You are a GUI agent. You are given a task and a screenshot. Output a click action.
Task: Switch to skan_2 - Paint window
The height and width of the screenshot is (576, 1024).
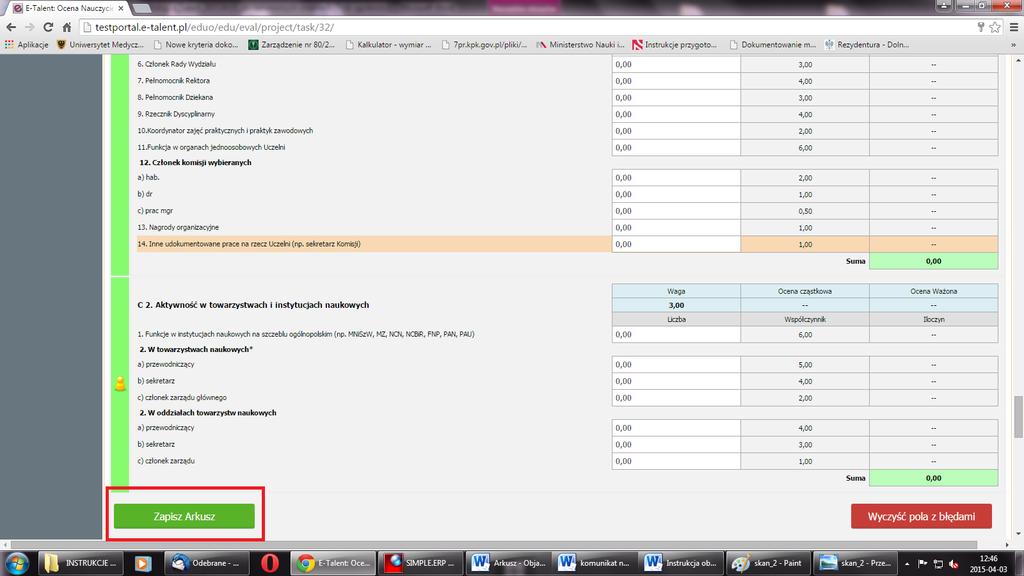pos(767,563)
